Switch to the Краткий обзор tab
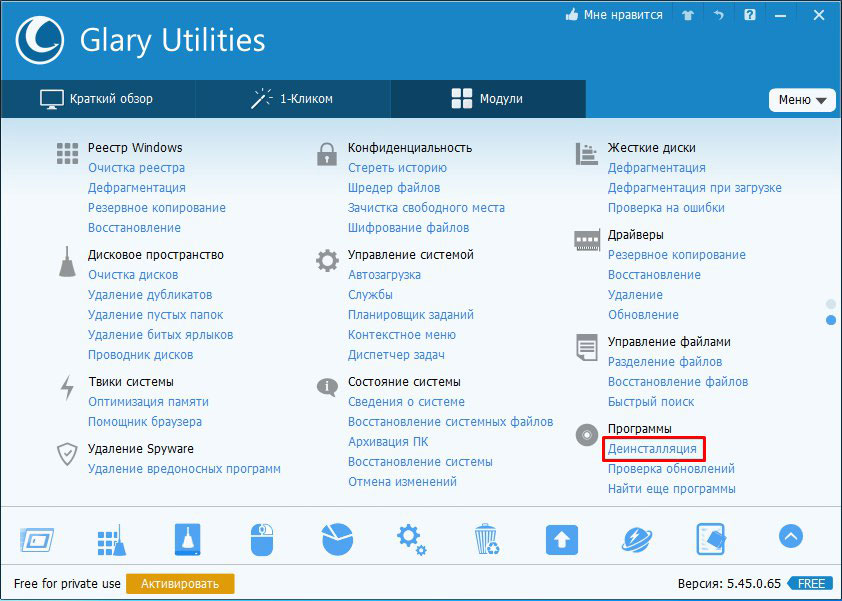 97,99
